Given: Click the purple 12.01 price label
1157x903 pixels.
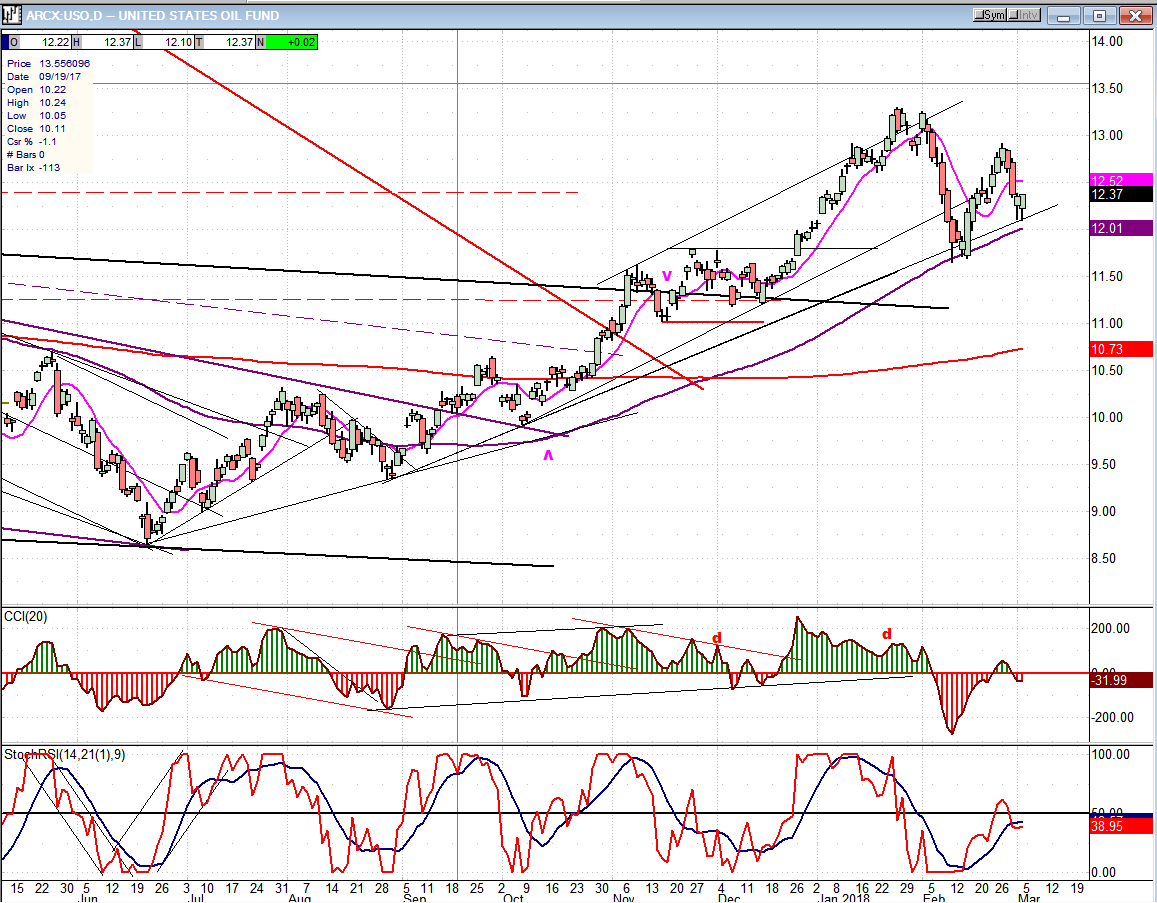Looking at the screenshot, I should pyautogui.click(x=1120, y=228).
